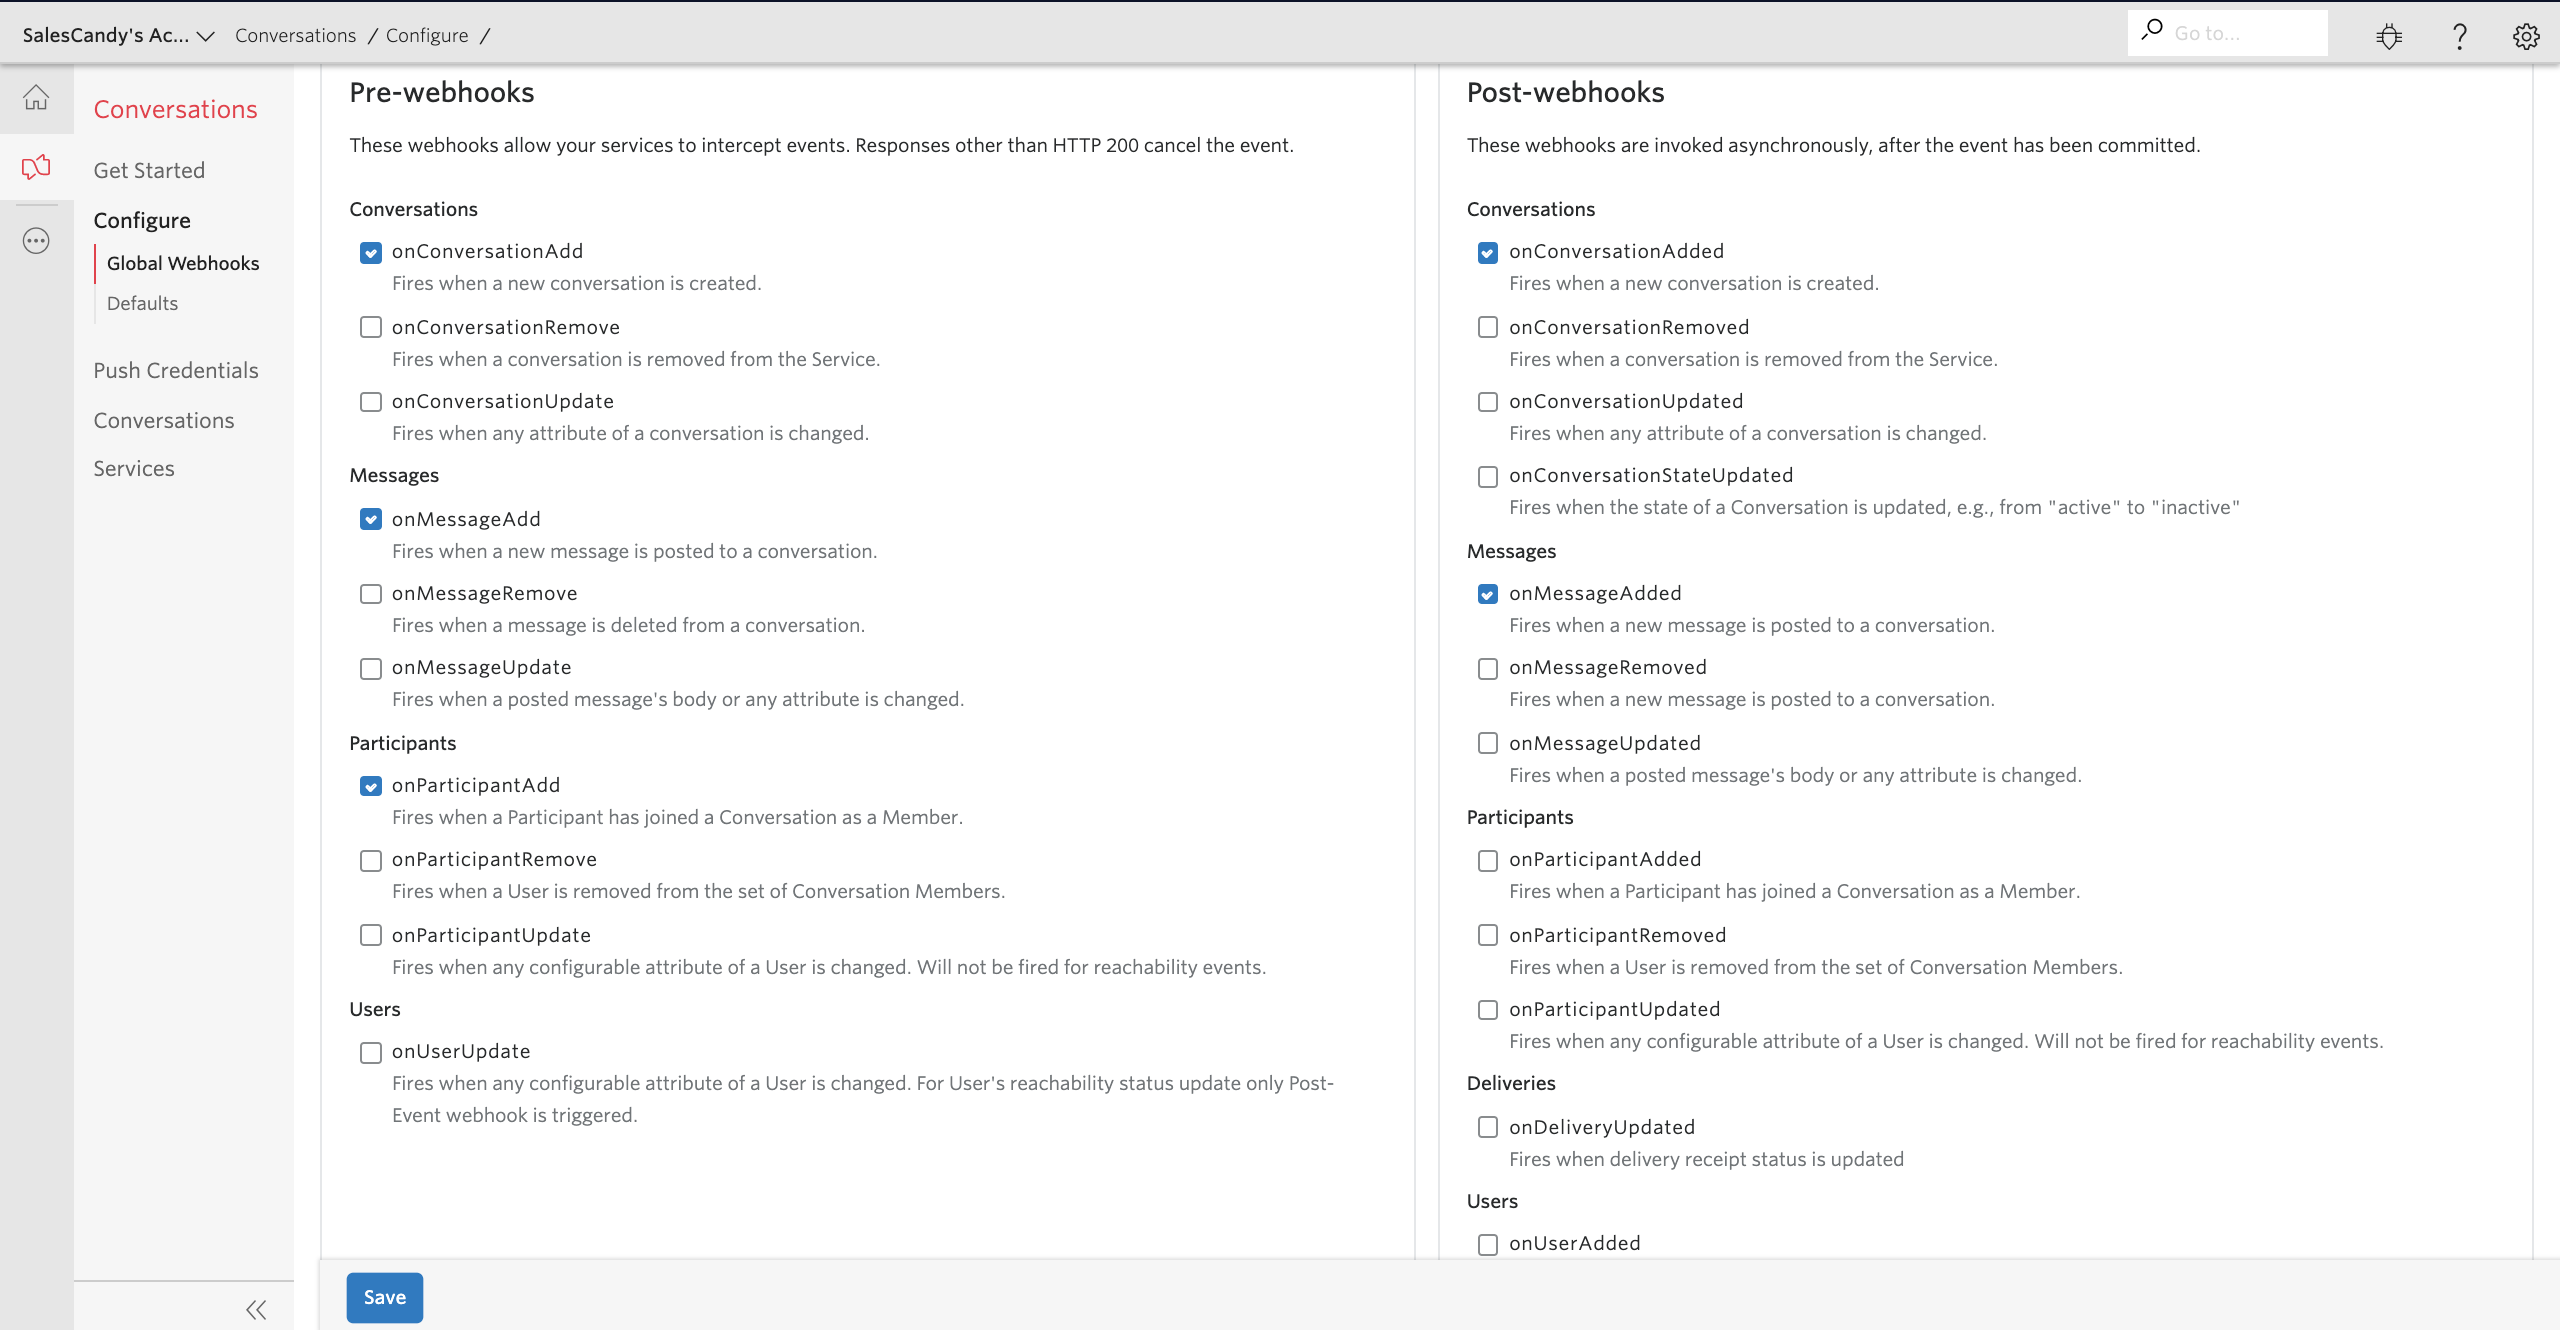
Task: Click the search magnifier icon
Action: pyautogui.click(x=2152, y=31)
